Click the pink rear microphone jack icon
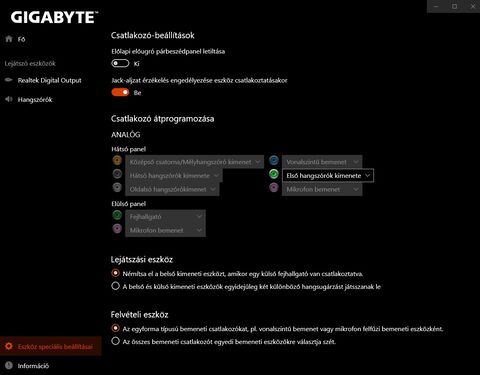This screenshot has height=375, width=480. 274,187
